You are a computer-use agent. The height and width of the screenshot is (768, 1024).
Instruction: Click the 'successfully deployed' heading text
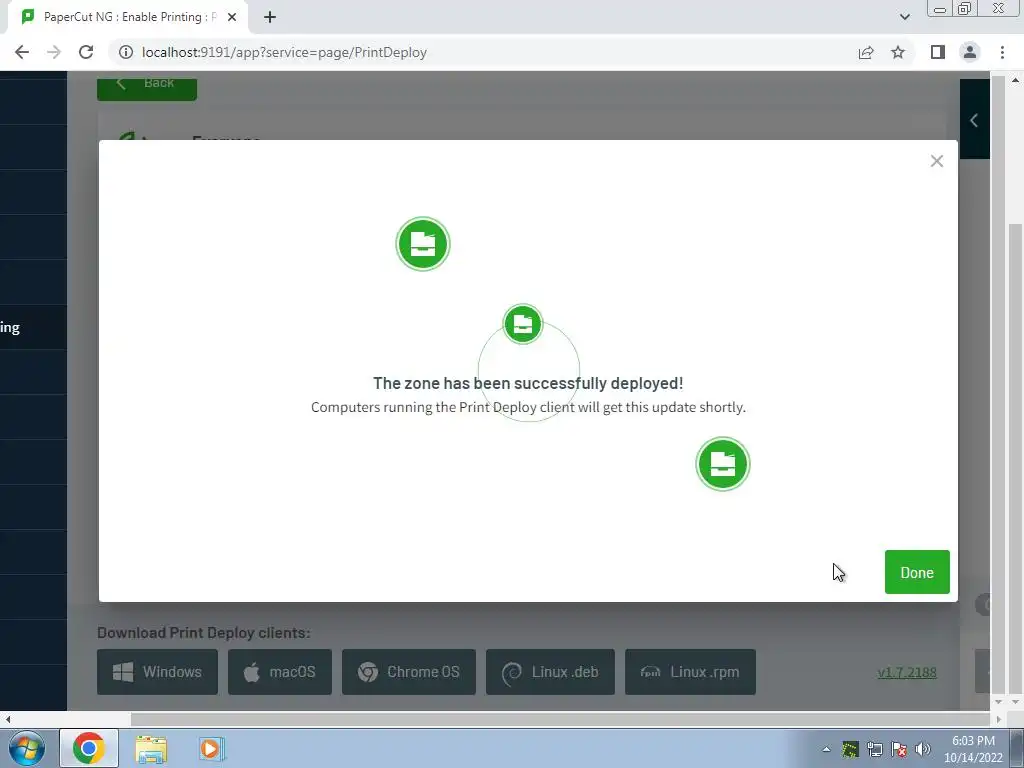click(x=528, y=383)
